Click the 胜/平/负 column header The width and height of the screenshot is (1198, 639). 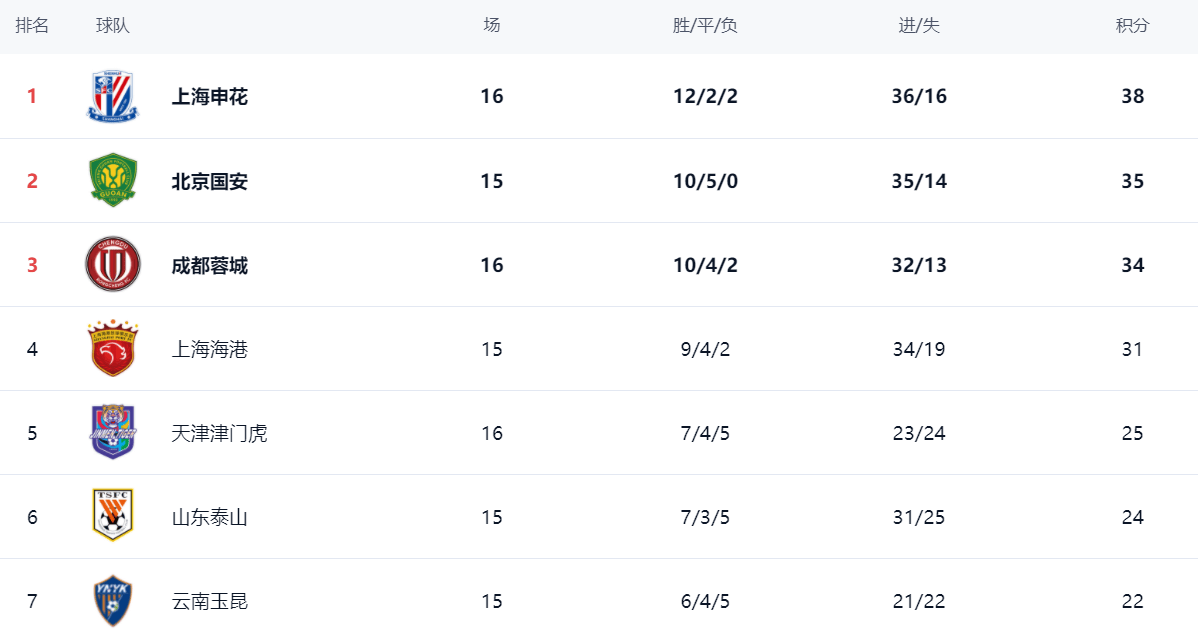[705, 26]
